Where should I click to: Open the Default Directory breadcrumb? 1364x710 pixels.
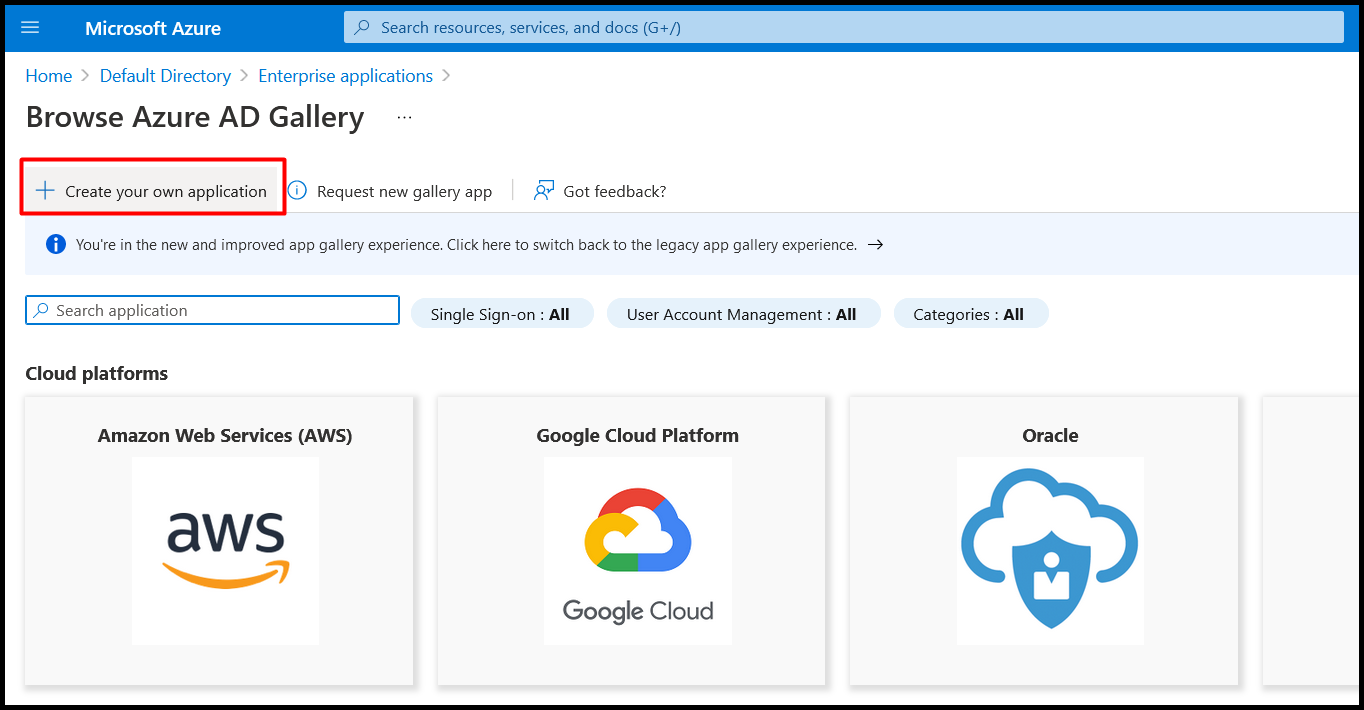165,76
